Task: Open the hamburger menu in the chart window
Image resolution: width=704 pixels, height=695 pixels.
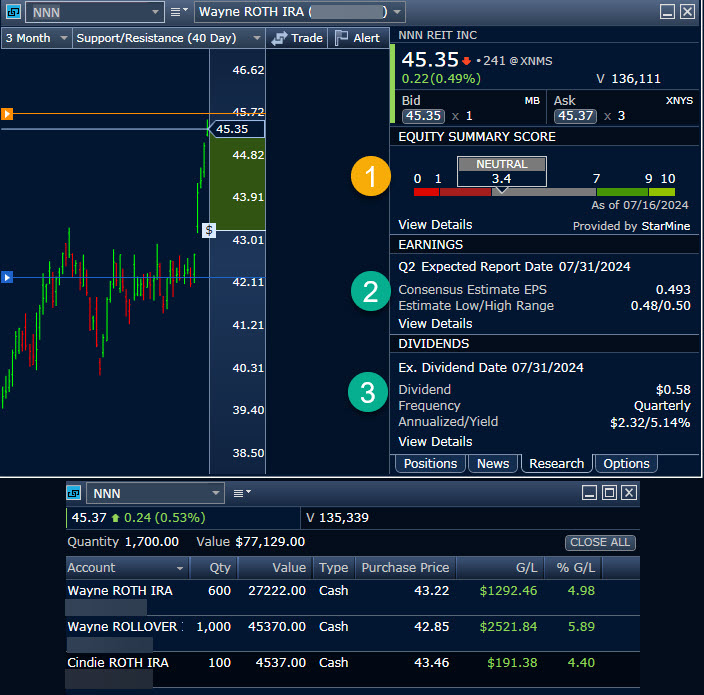Action: (x=178, y=12)
